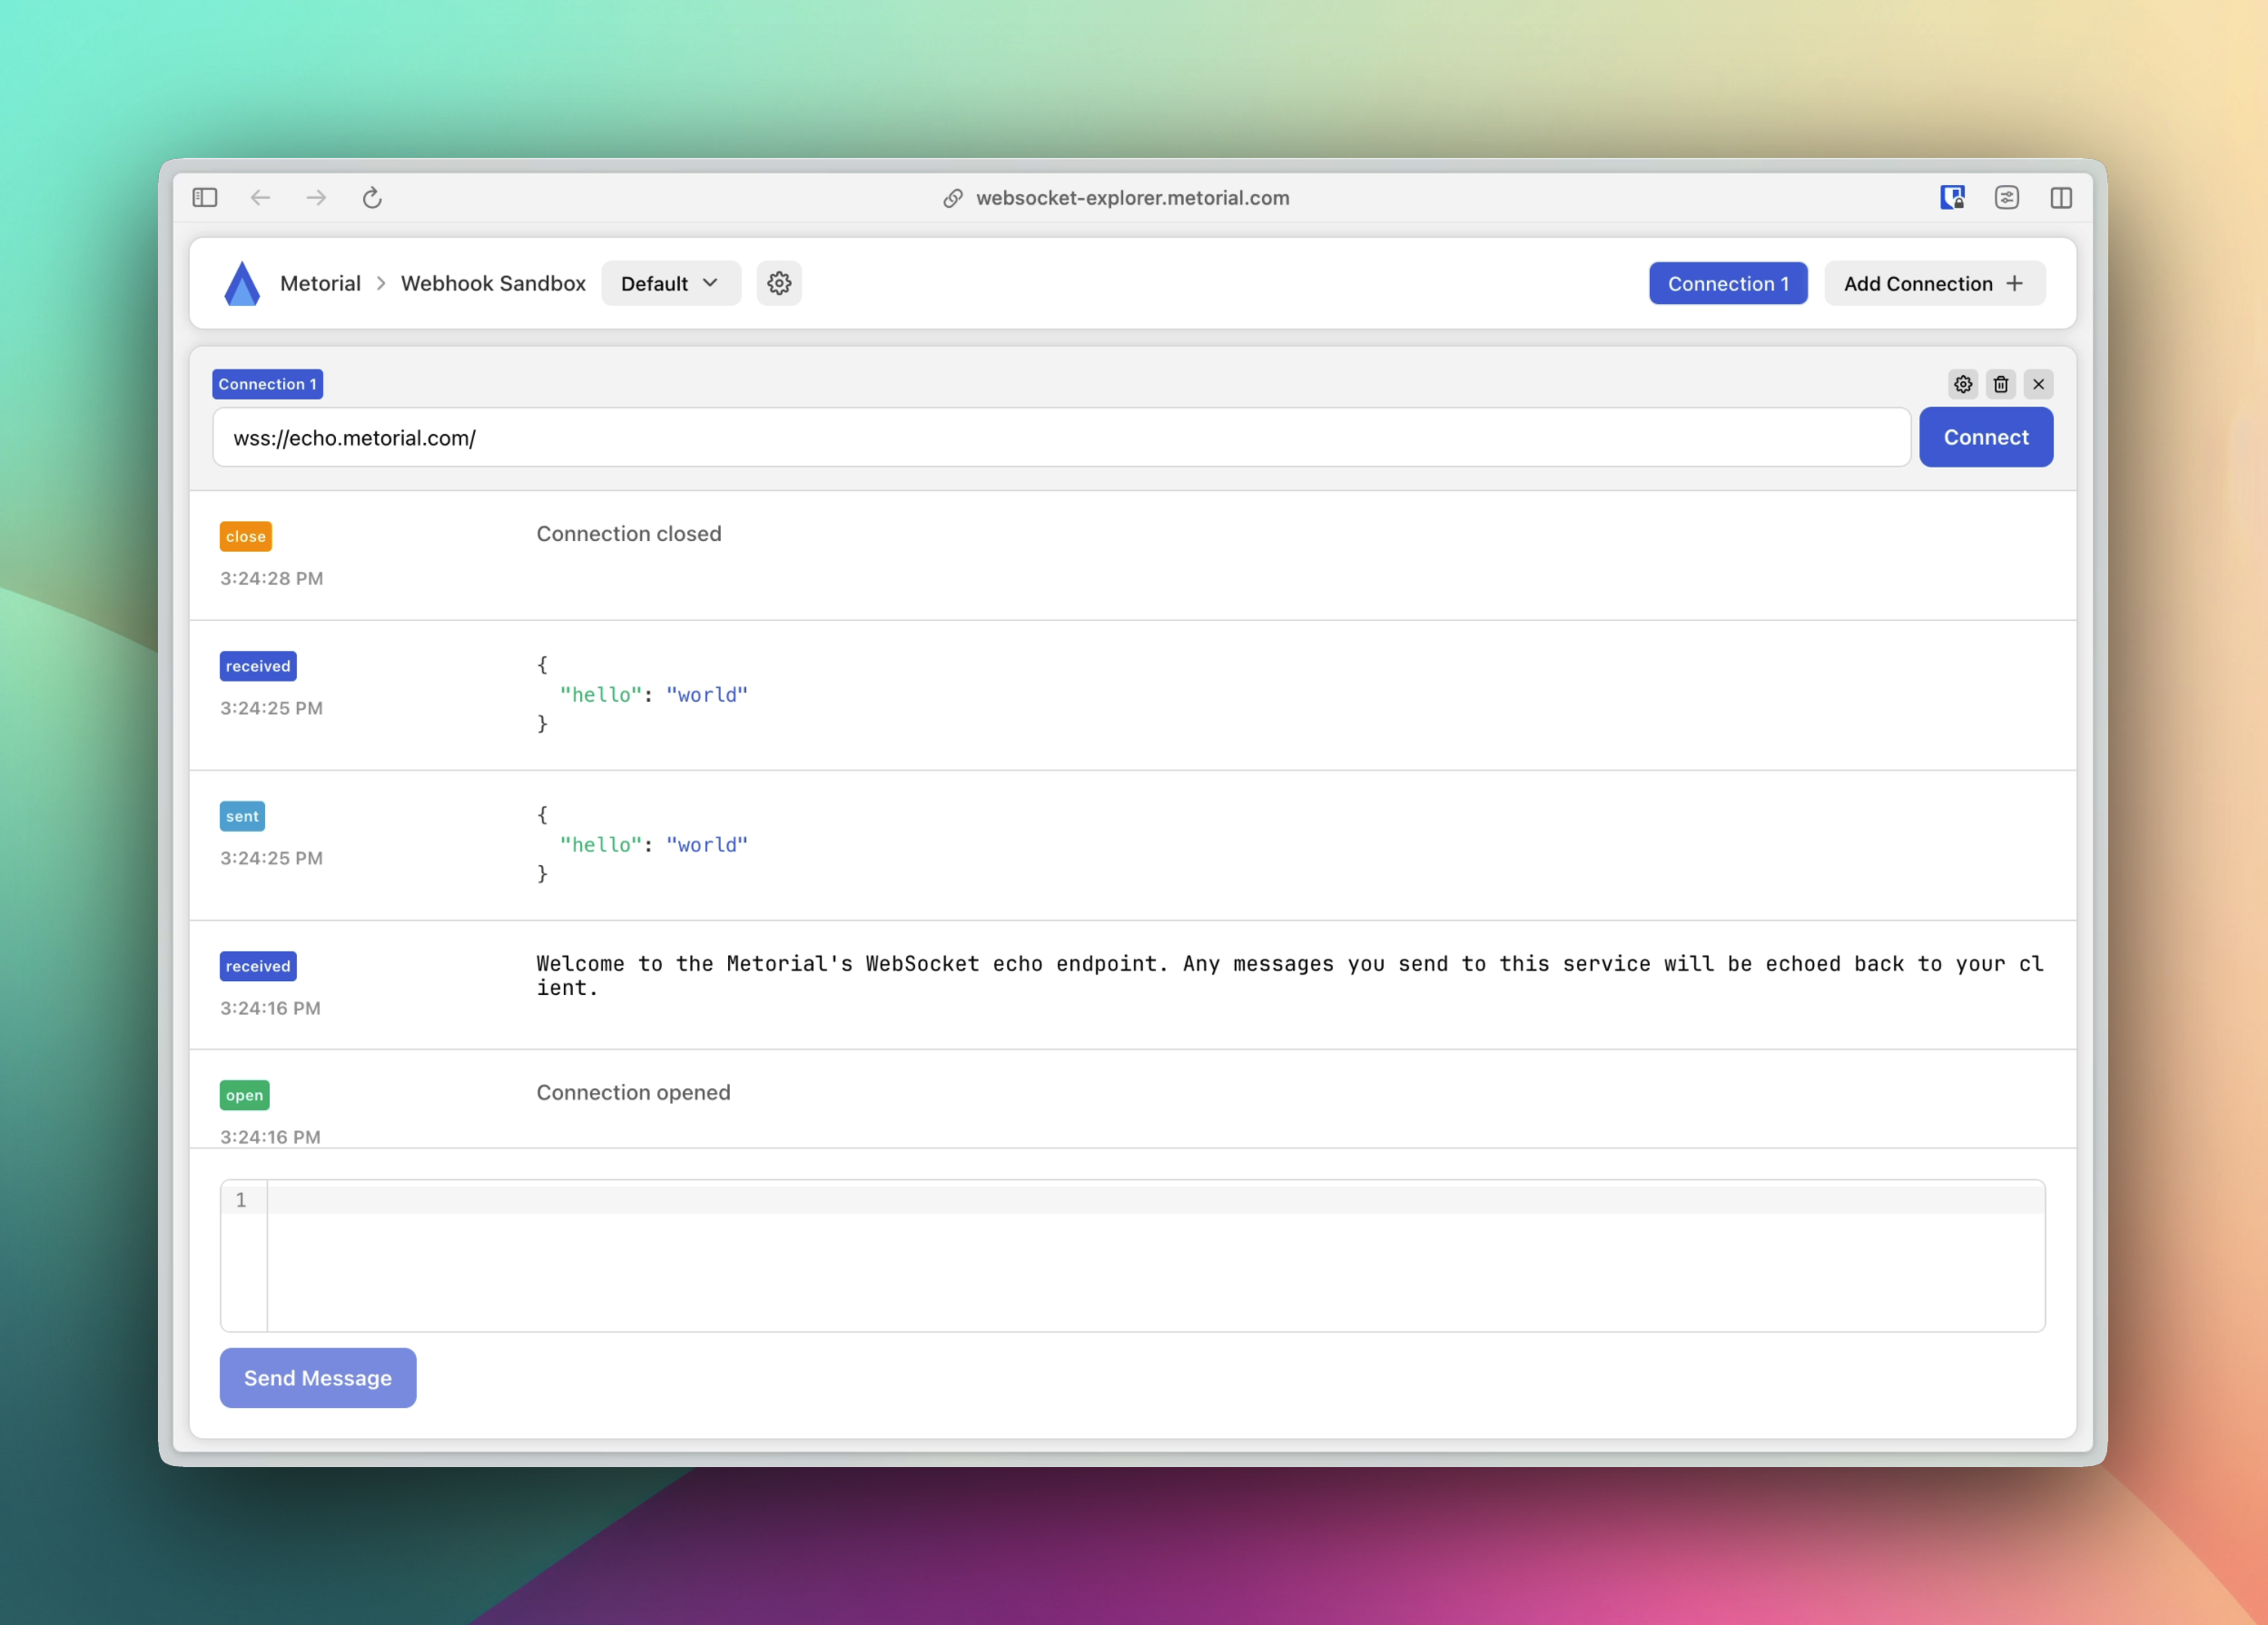Select the Connection 1 tab button

1728,283
